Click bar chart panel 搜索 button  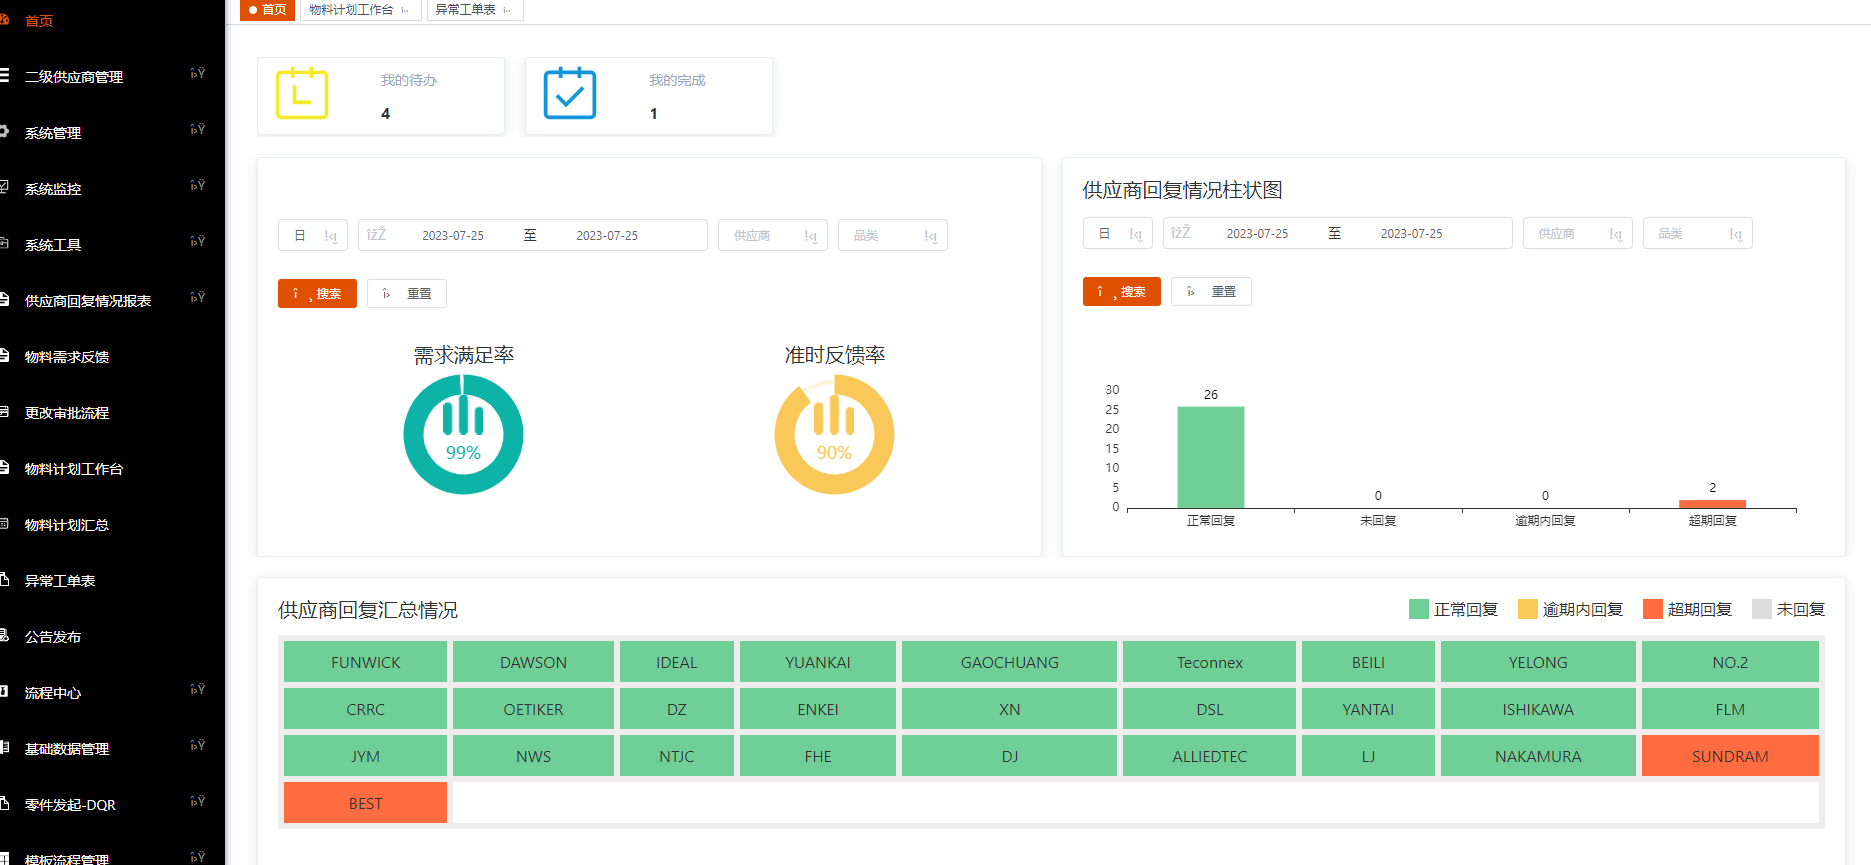coord(1122,291)
